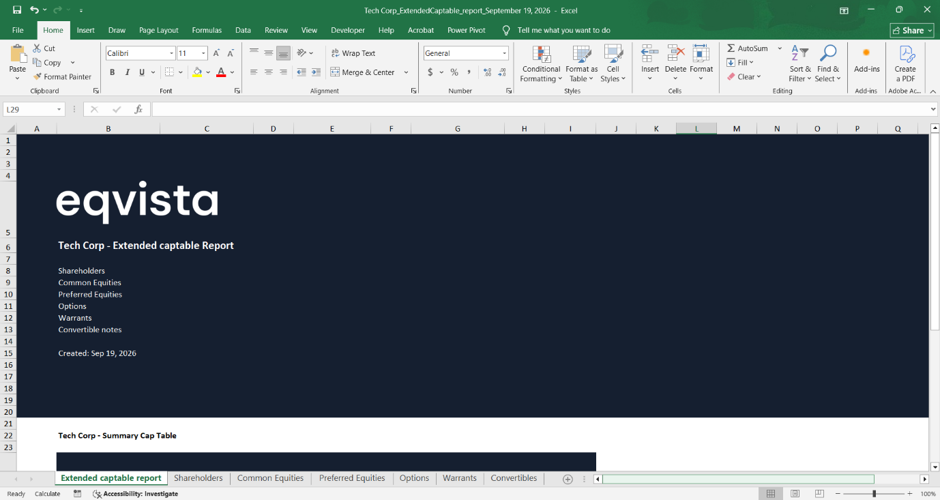The width and height of the screenshot is (940, 500).
Task: Decrease decimal places
Action: tap(502, 72)
